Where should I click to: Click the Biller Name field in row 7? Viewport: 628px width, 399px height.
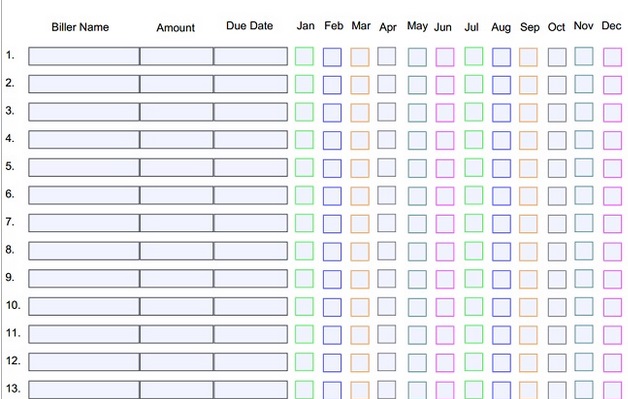(x=84, y=223)
